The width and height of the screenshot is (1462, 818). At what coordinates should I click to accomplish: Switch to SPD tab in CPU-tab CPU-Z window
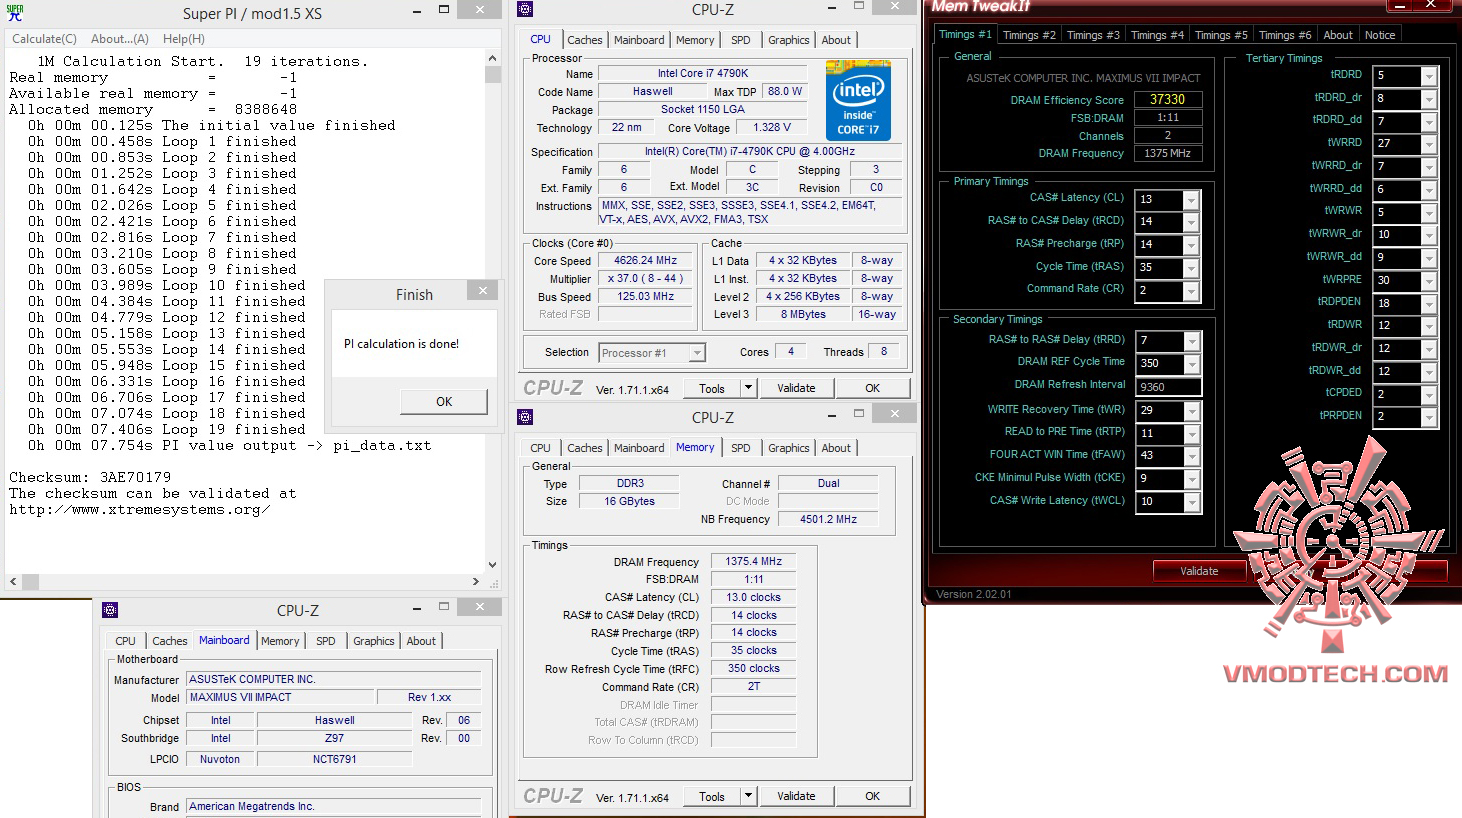(740, 40)
